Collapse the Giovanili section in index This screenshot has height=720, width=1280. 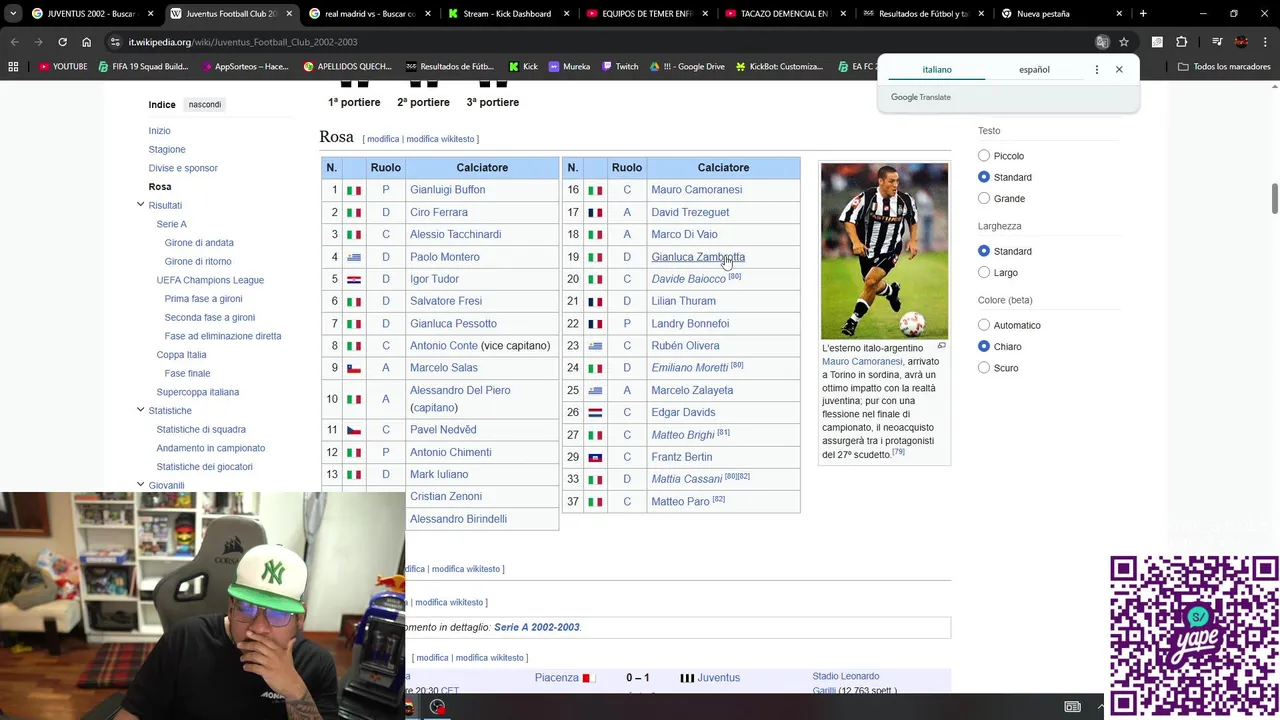(140, 485)
